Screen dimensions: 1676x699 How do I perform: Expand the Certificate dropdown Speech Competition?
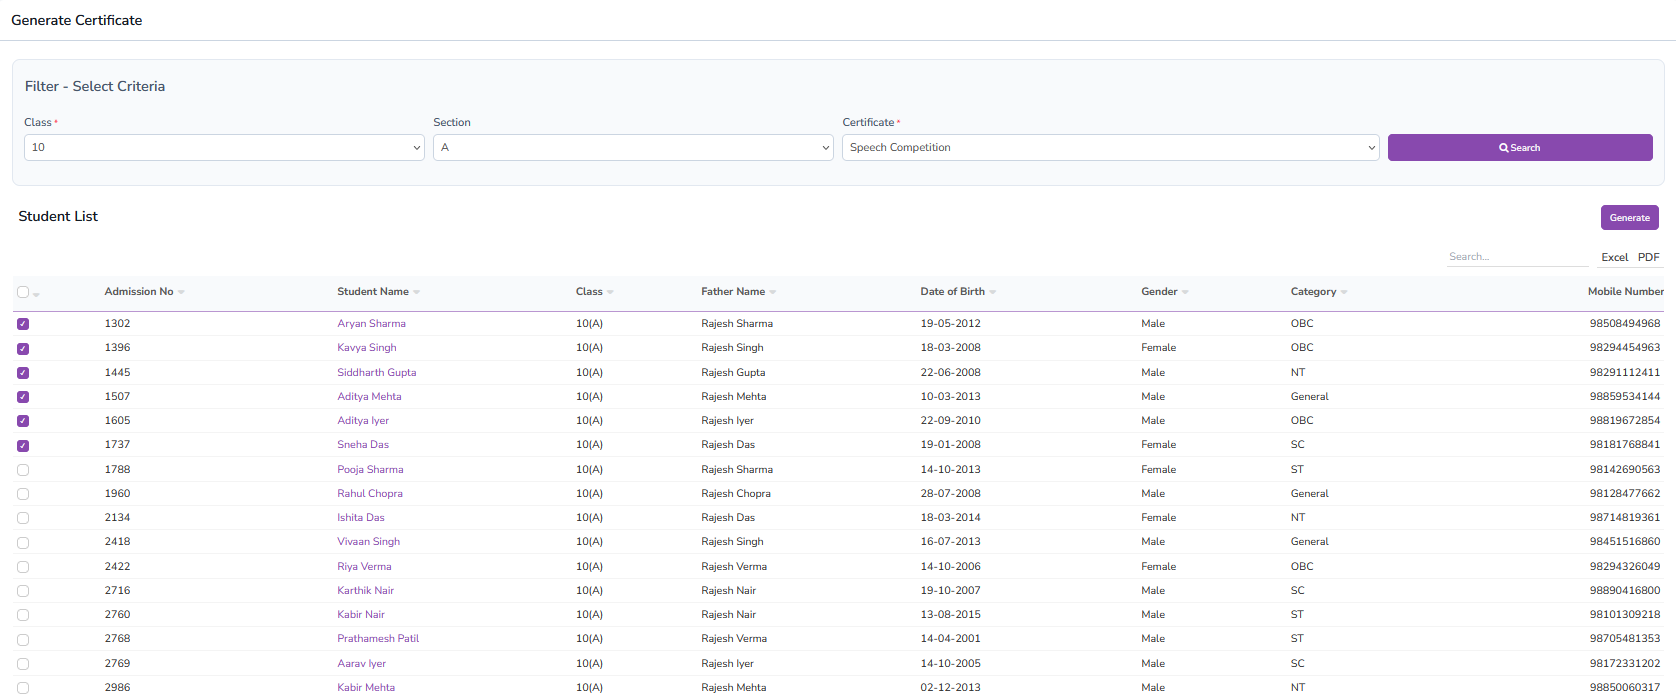(x=1110, y=147)
